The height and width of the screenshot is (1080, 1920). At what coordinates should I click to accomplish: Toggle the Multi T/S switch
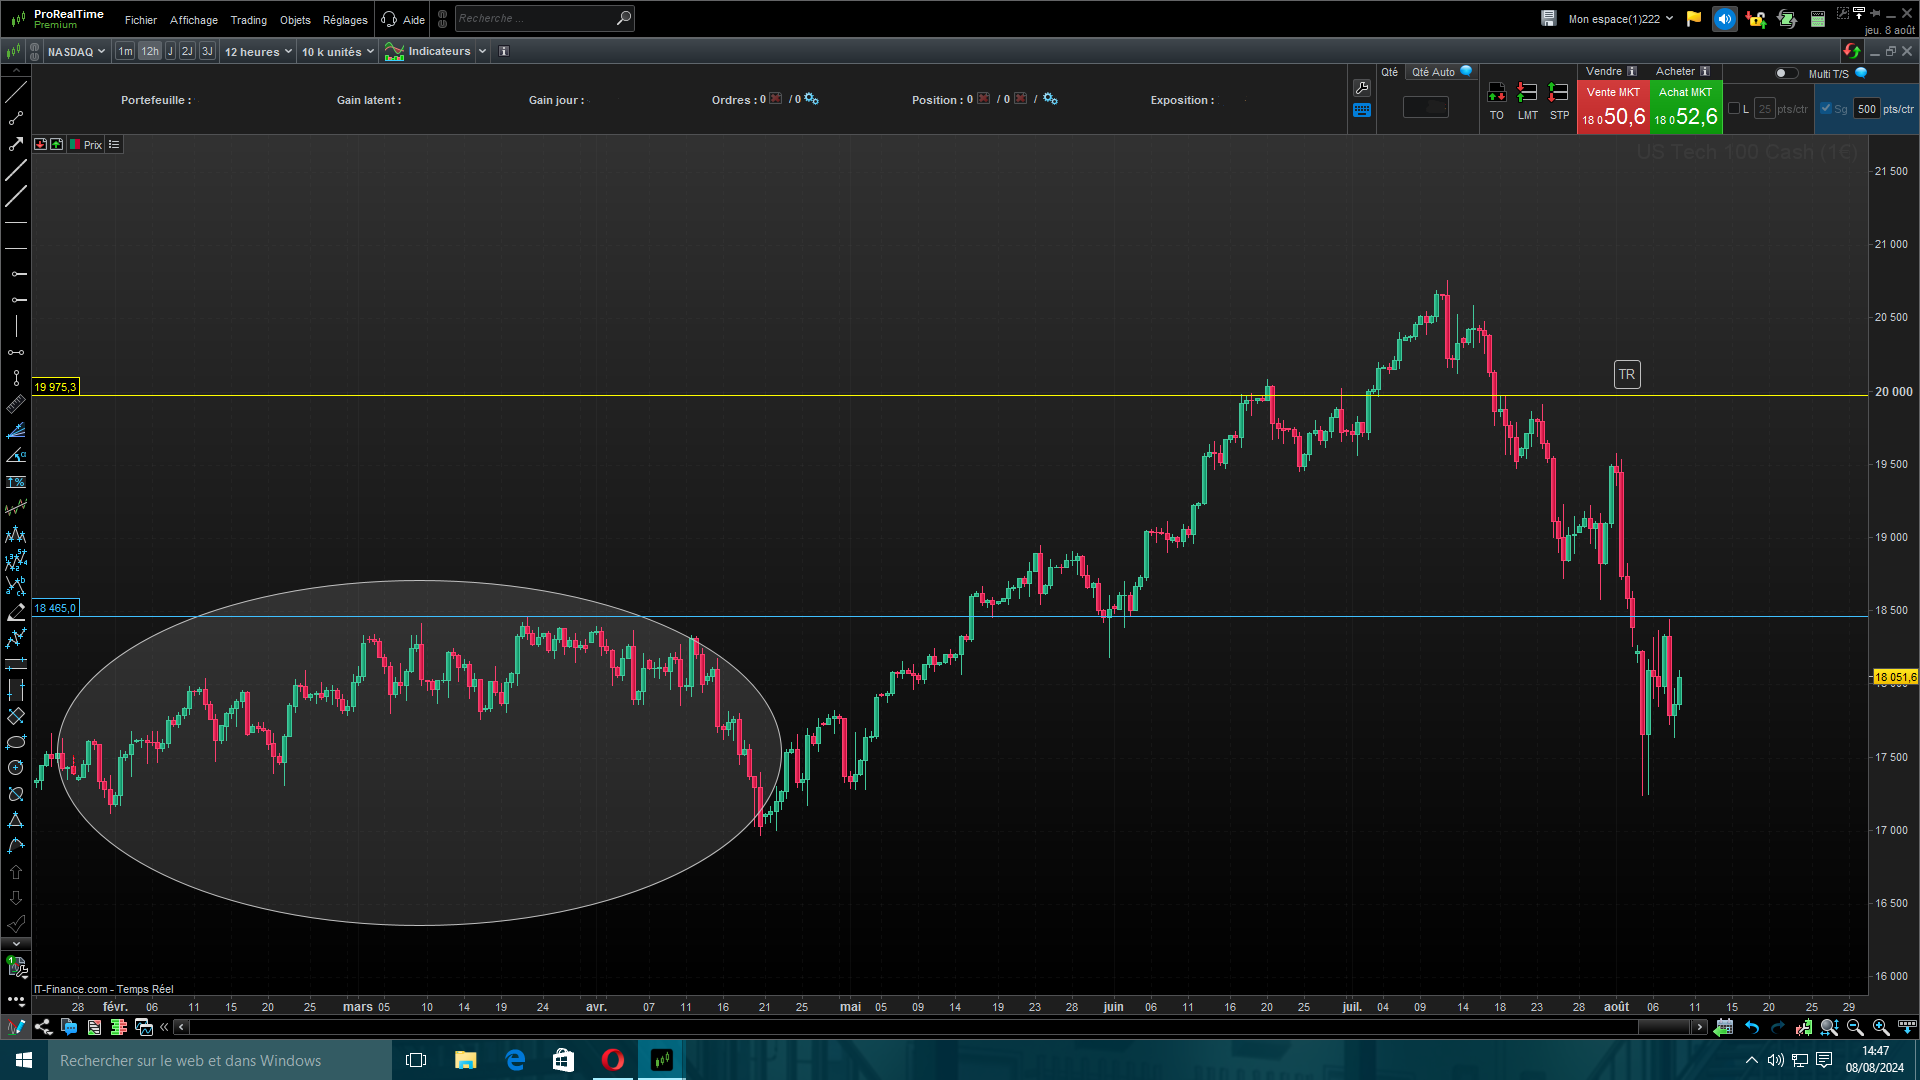1785,73
